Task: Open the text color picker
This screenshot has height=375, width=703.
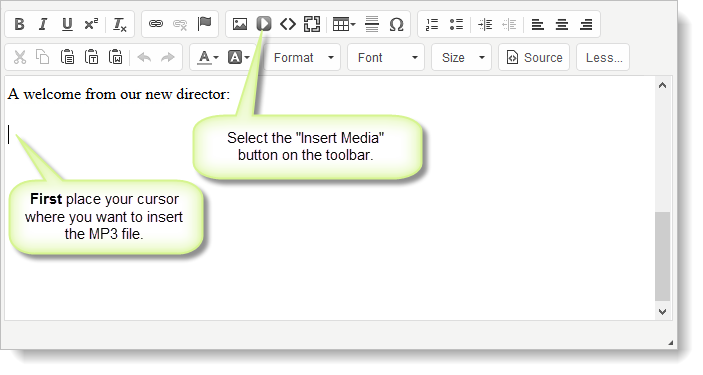Action: (208, 57)
